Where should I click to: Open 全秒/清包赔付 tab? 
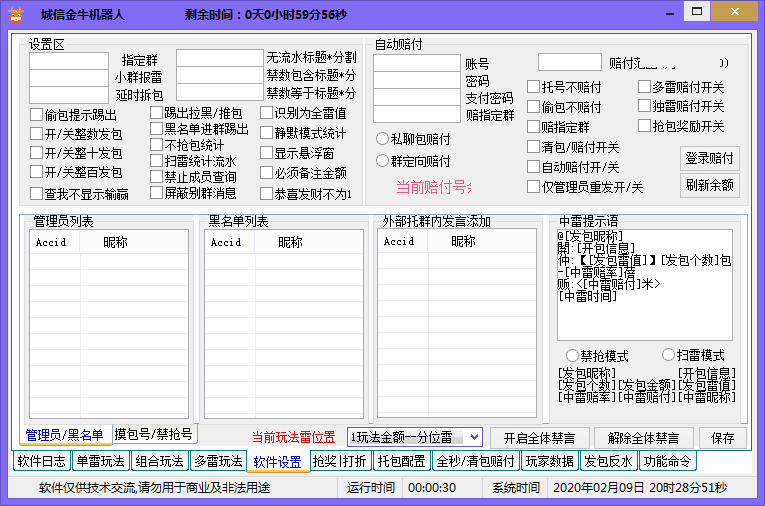476,461
